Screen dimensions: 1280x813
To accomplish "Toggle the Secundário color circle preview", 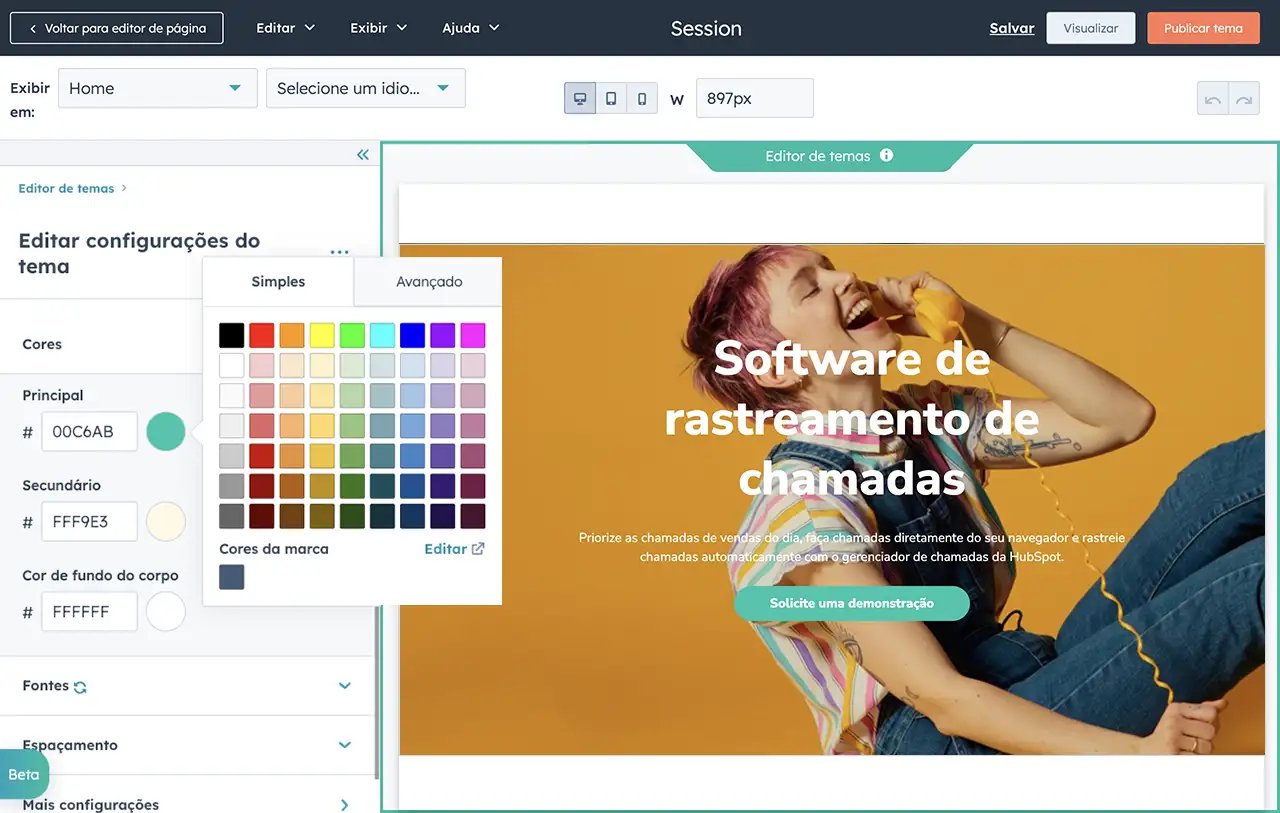I will (x=166, y=521).
